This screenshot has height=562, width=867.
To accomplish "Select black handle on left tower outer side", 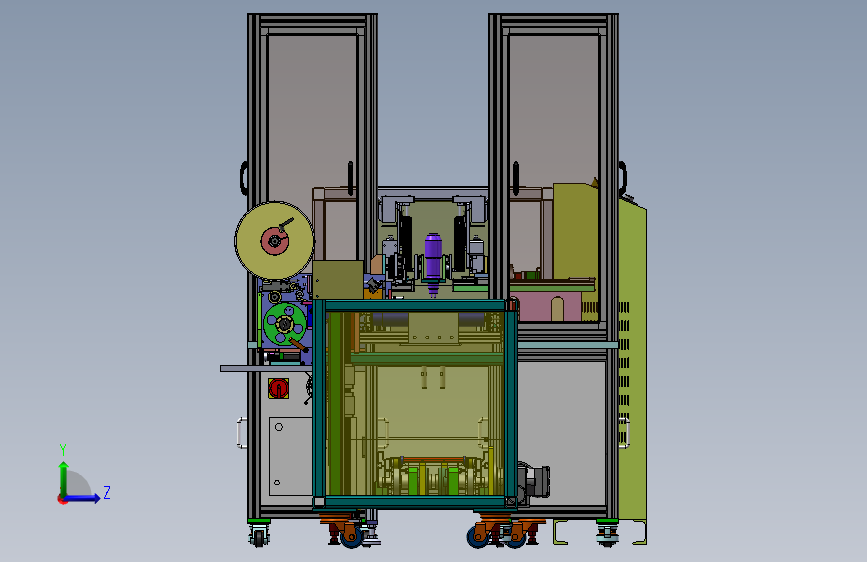I will 243,178.
